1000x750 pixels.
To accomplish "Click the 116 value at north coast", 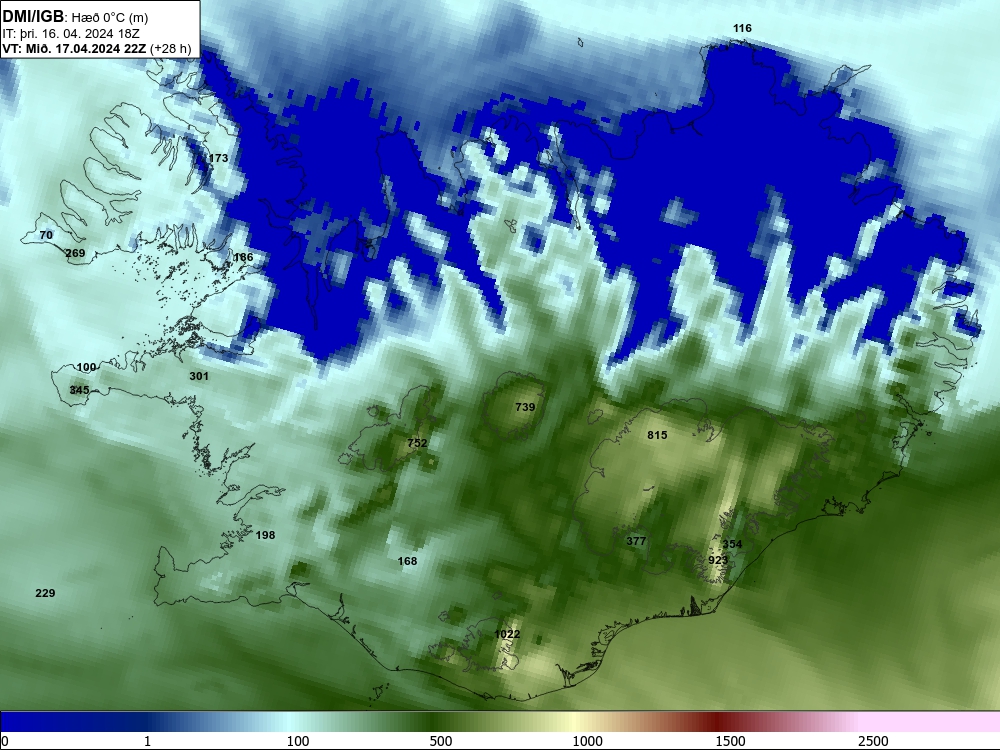I will [742, 28].
